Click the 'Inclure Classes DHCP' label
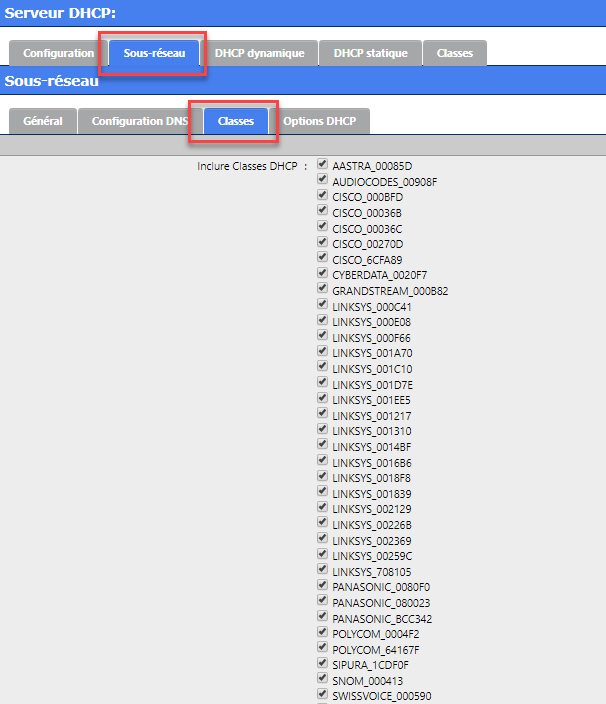Screen dimensions: 606x704 coord(247,166)
